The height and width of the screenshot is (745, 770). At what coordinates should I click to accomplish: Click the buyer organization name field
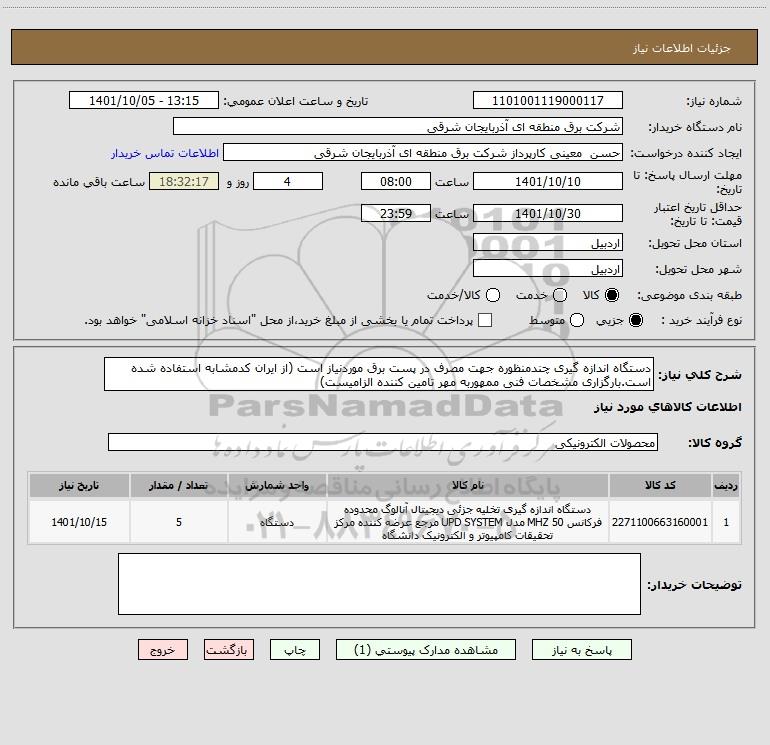pyautogui.click(x=398, y=127)
